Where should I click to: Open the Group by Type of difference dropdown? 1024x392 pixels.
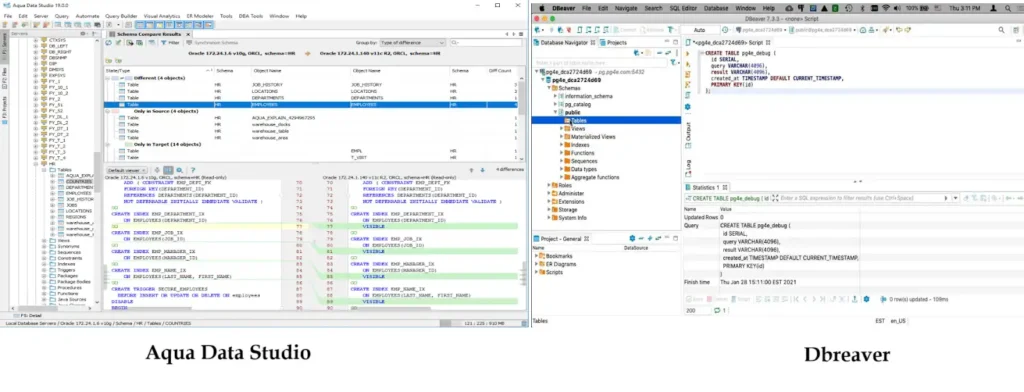click(x=412, y=42)
